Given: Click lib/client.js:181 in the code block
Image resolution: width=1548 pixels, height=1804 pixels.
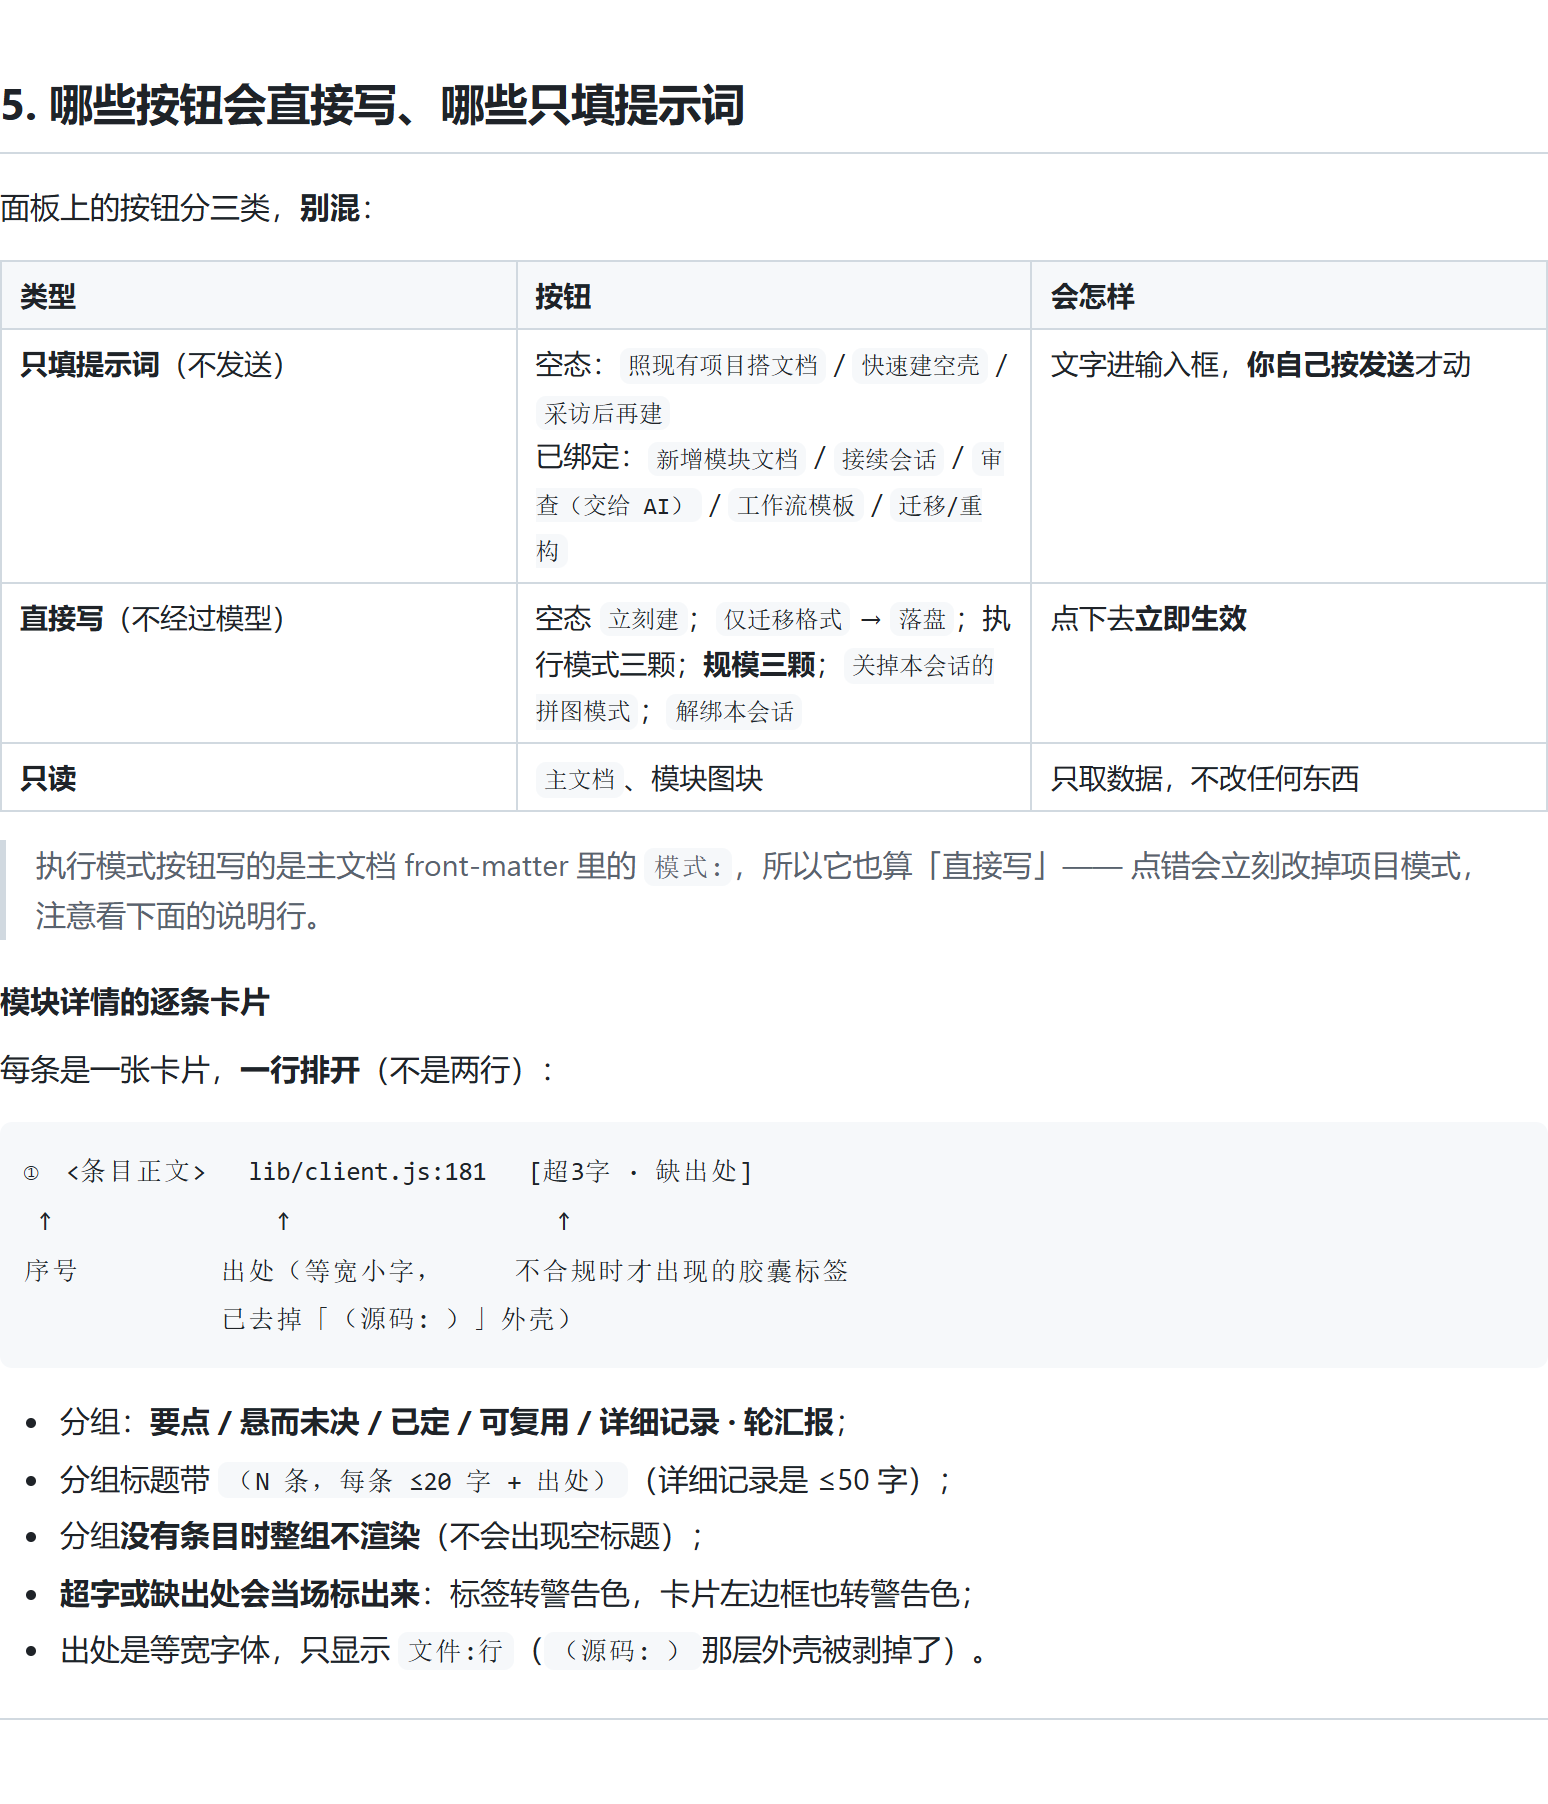Looking at the screenshot, I should click(x=367, y=1171).
